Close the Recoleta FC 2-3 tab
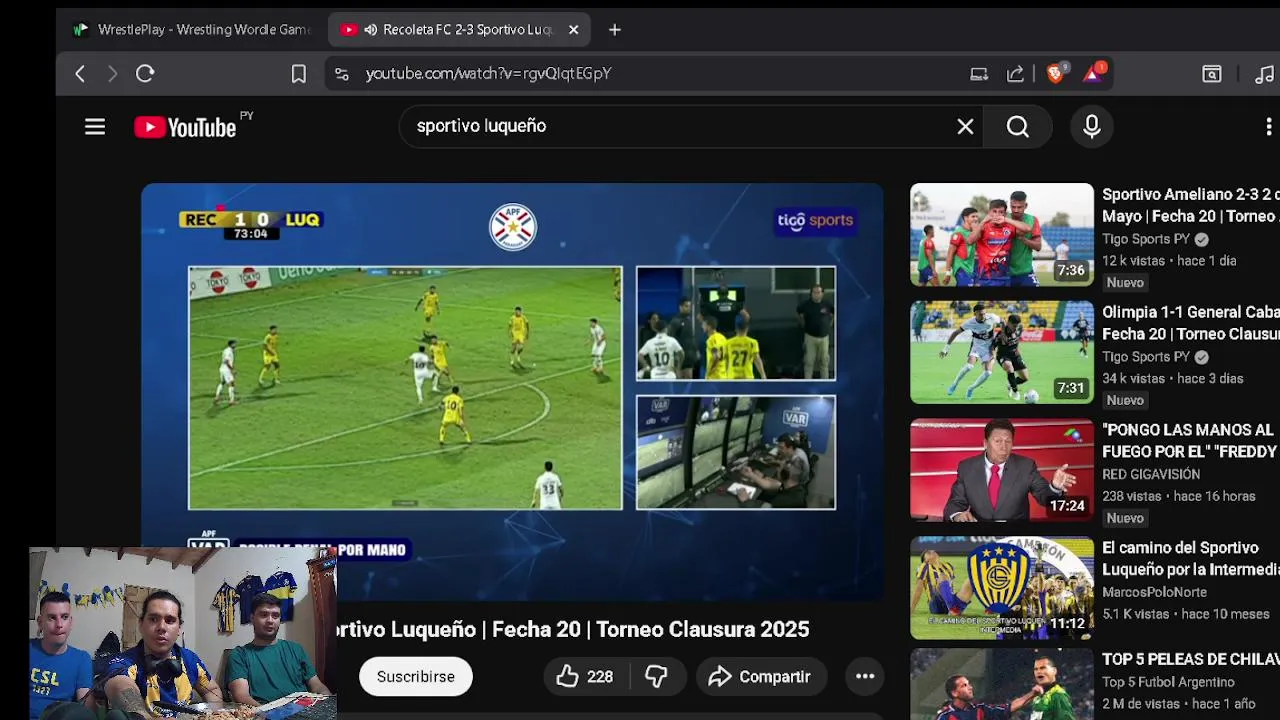Viewport: 1280px width, 720px height. click(573, 30)
